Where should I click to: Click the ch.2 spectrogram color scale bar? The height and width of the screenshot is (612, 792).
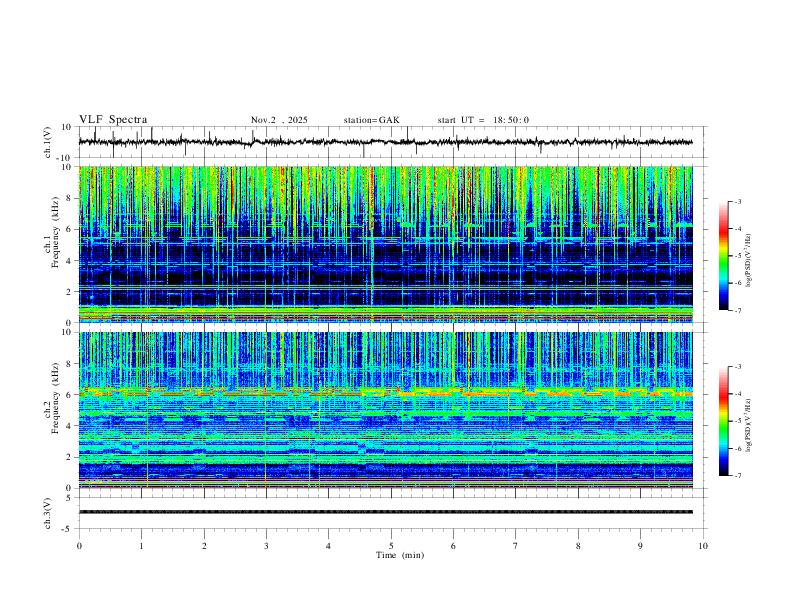pyautogui.click(x=723, y=421)
